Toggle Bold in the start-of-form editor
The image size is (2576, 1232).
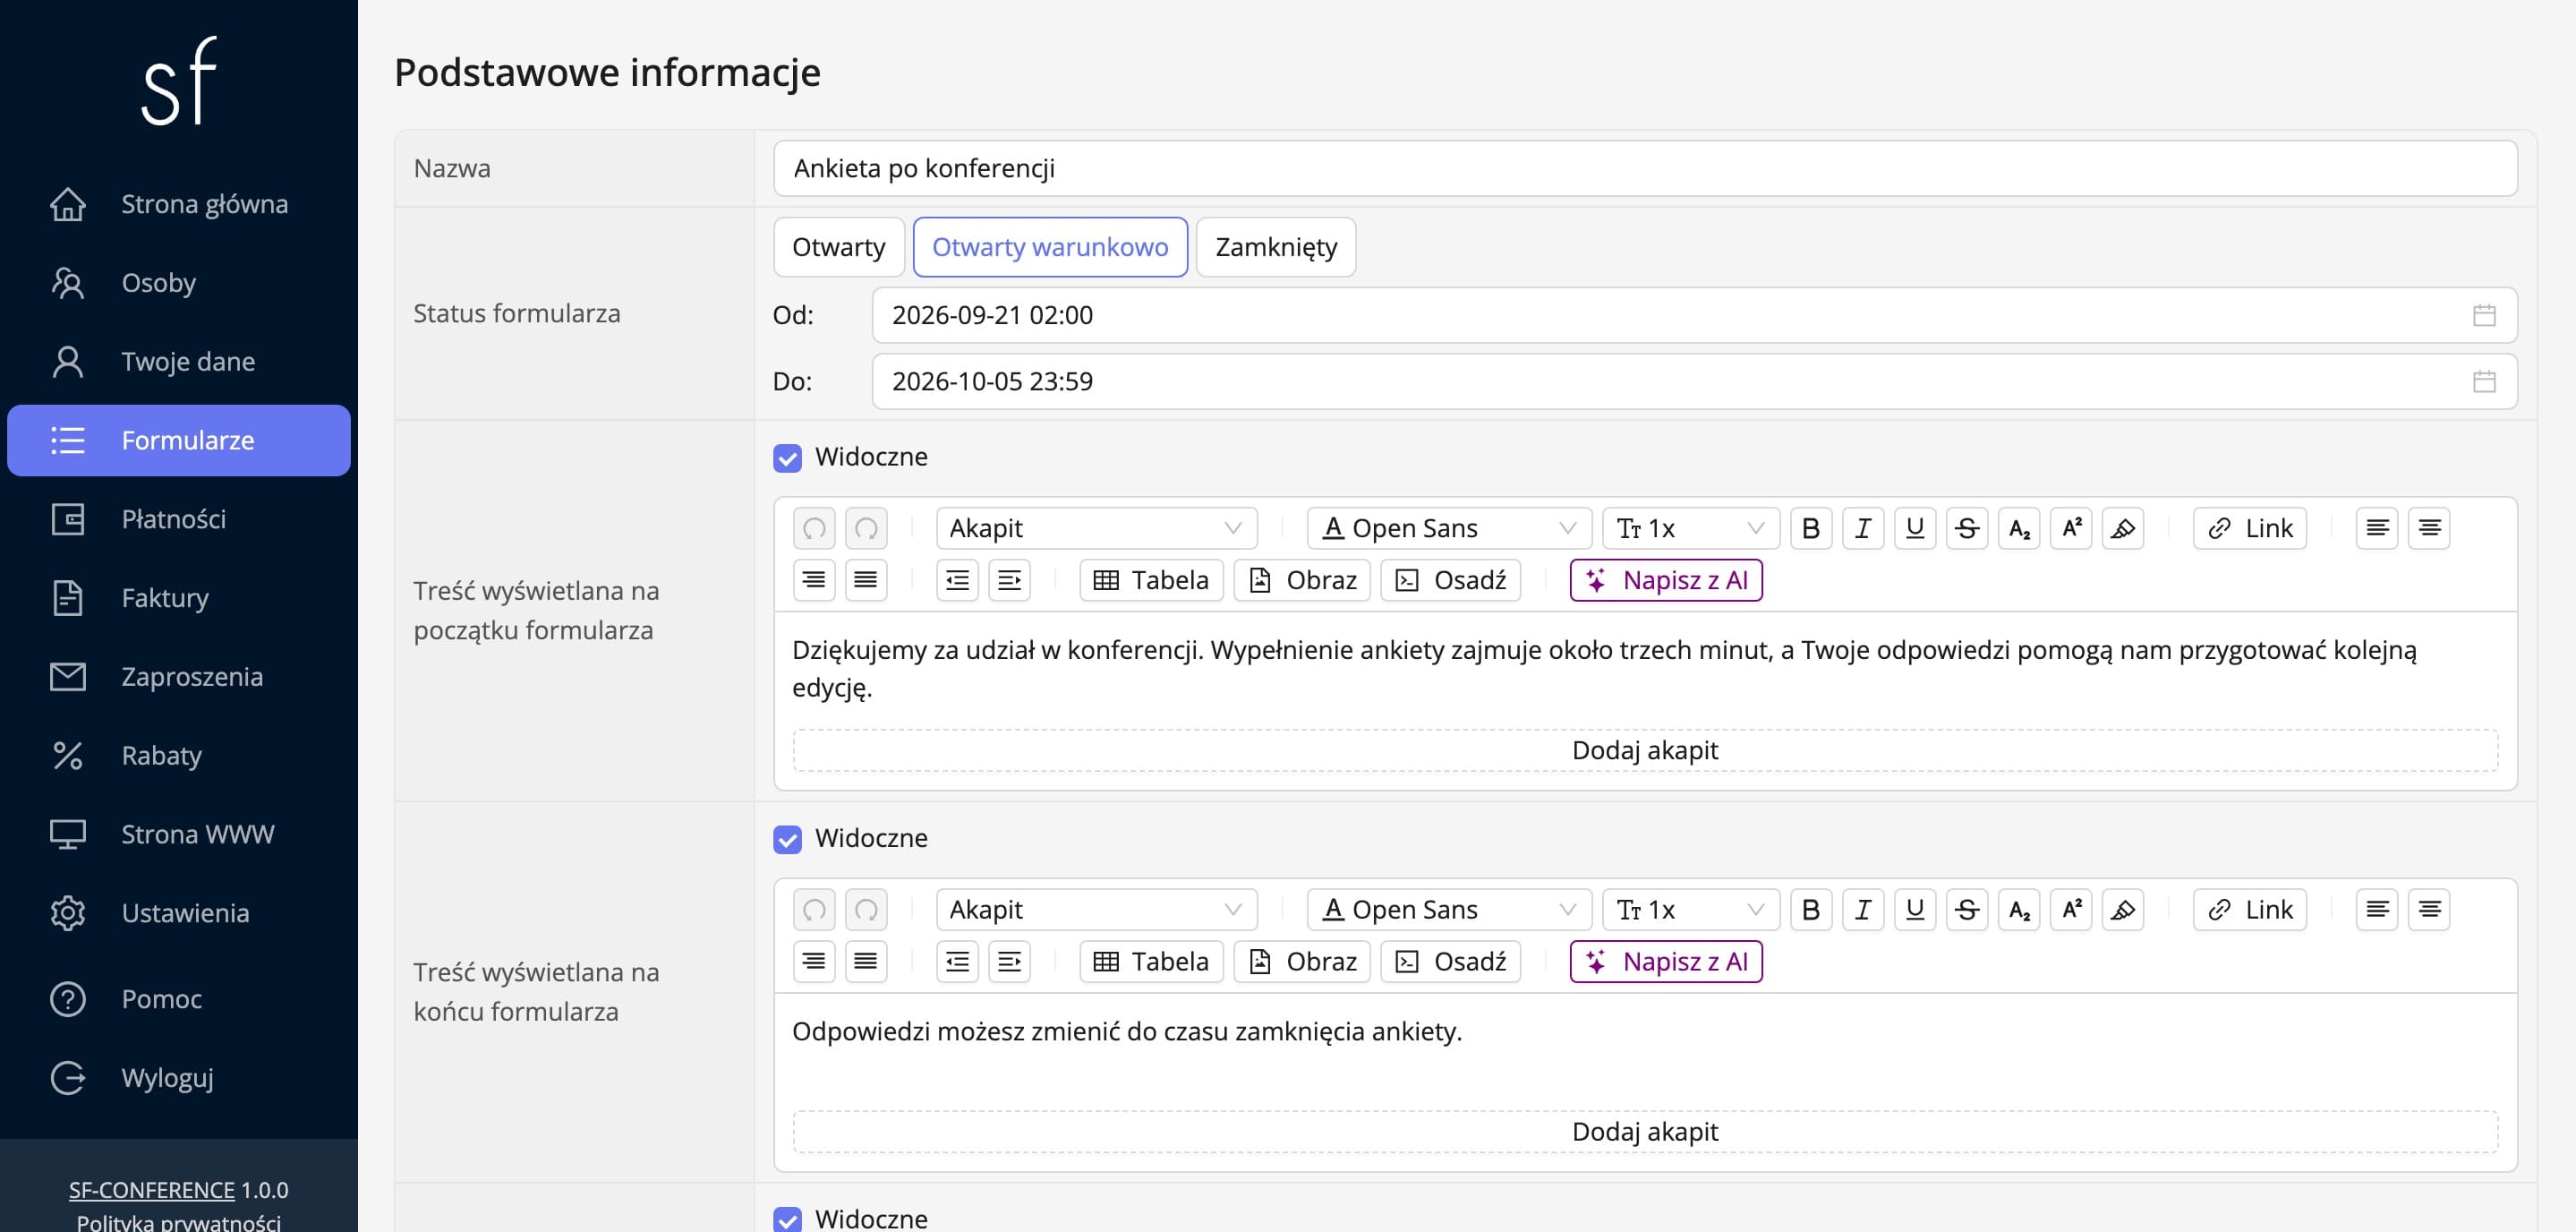tap(1811, 528)
